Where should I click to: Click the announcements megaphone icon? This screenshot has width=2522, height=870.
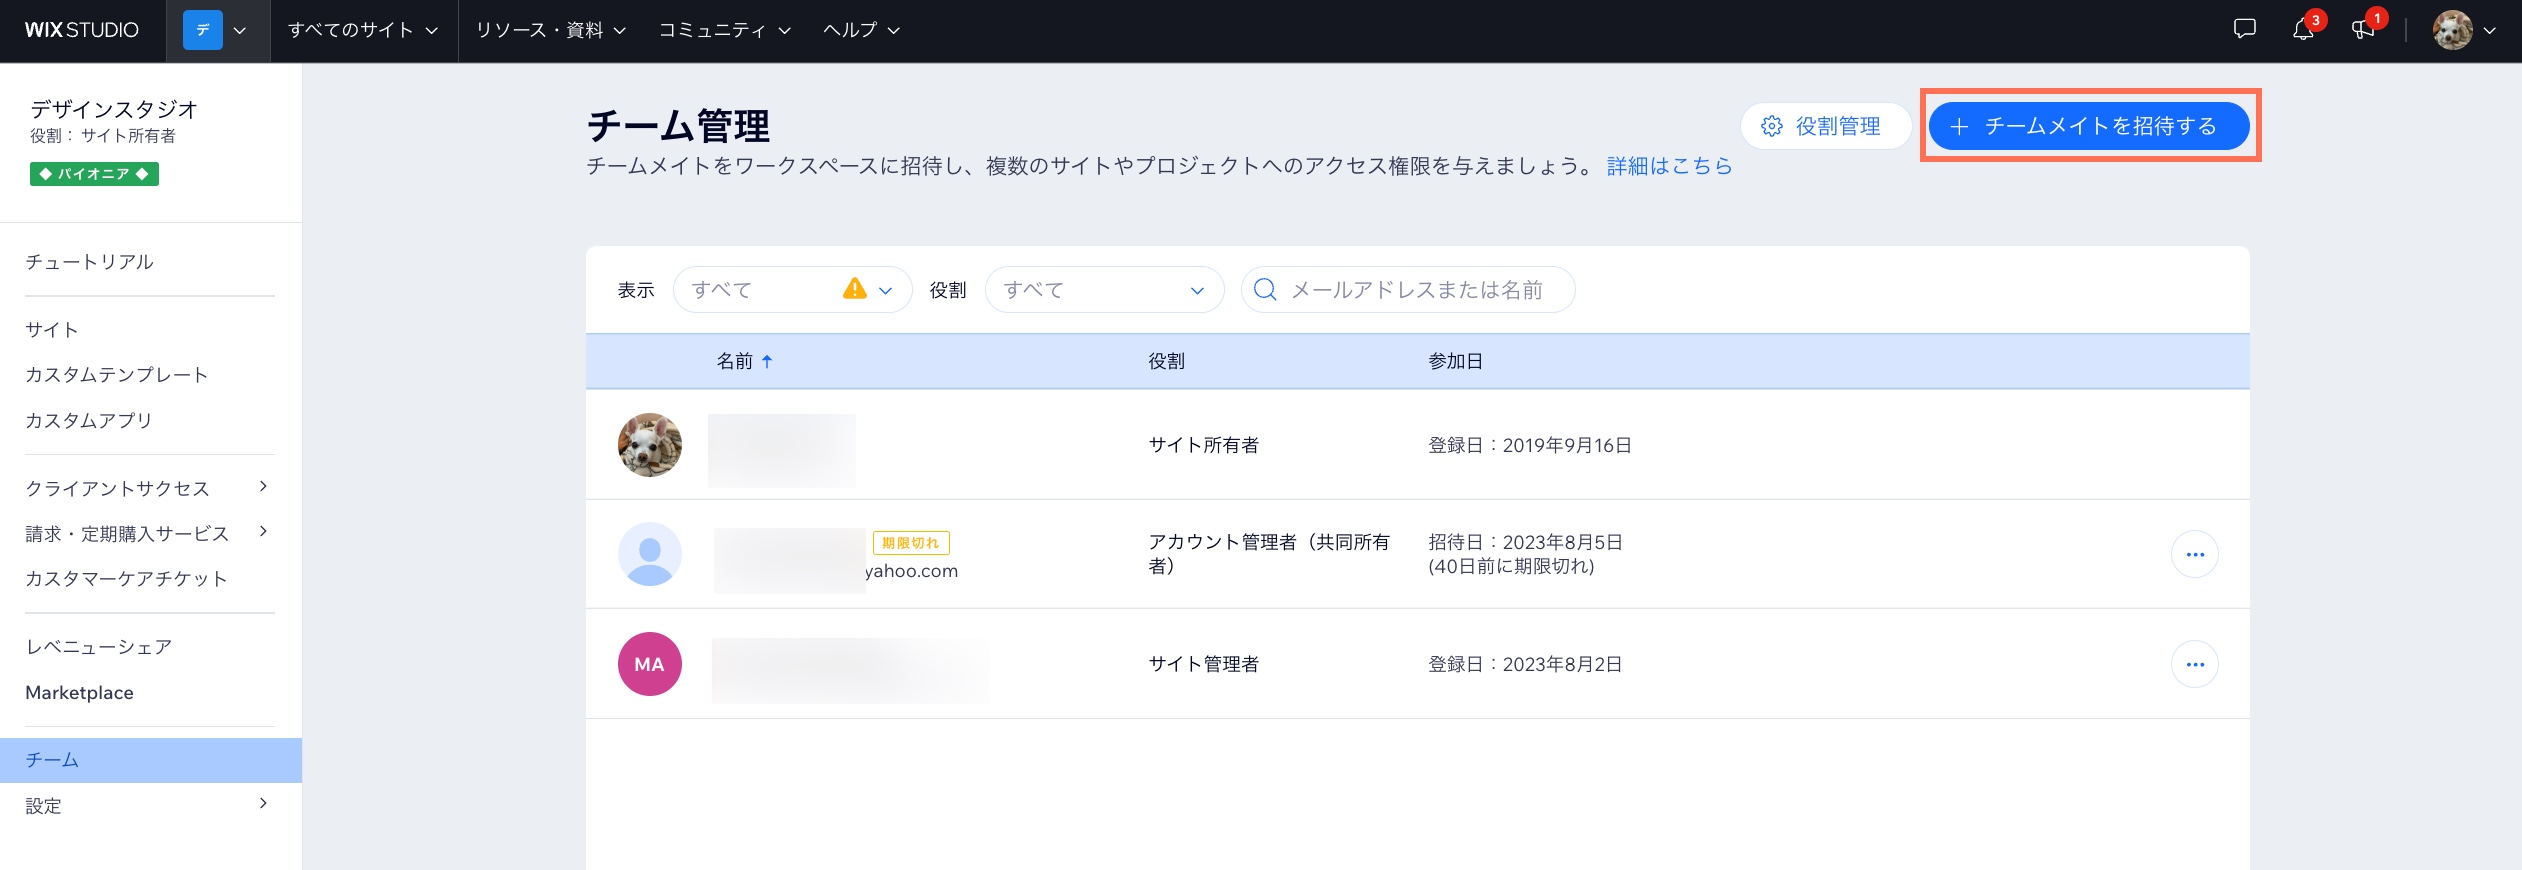(x=2364, y=29)
